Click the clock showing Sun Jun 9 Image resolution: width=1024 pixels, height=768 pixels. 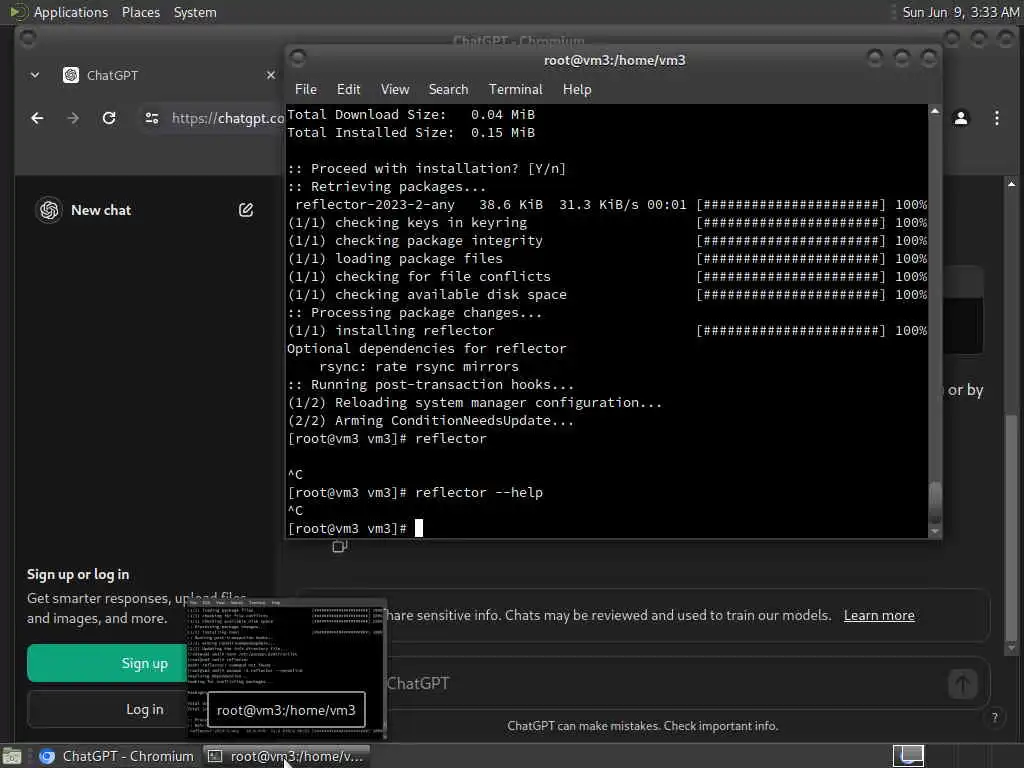click(x=961, y=12)
